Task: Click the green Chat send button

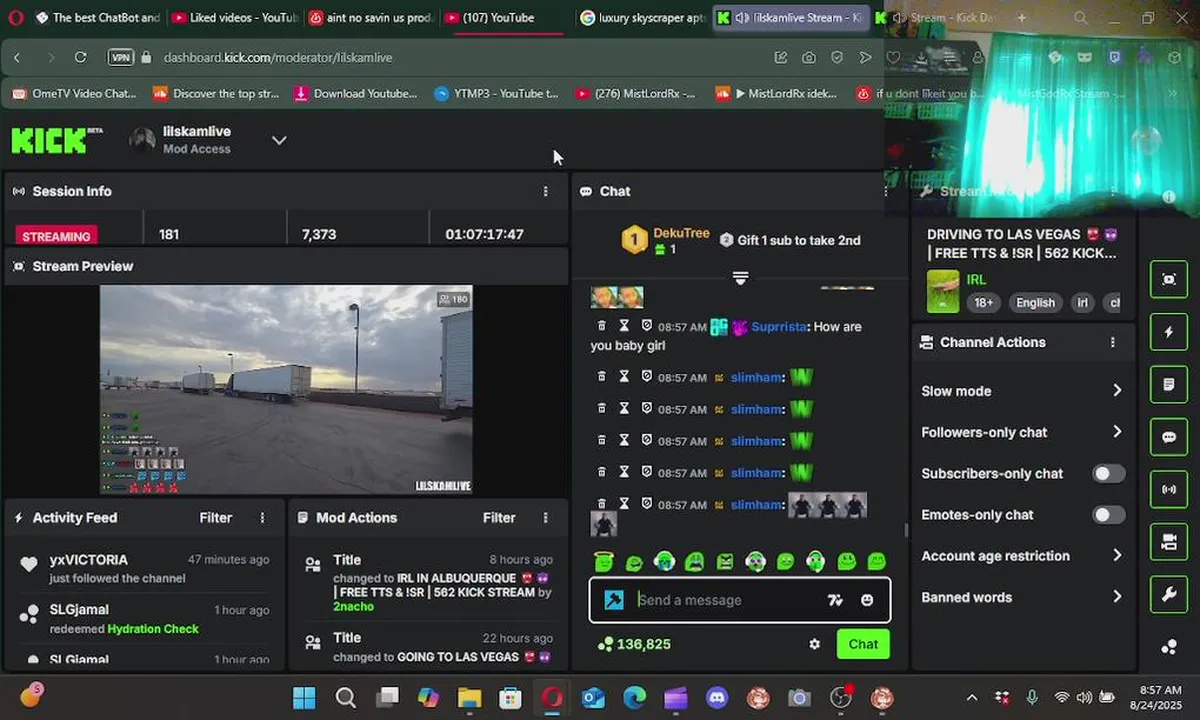Action: tap(863, 644)
